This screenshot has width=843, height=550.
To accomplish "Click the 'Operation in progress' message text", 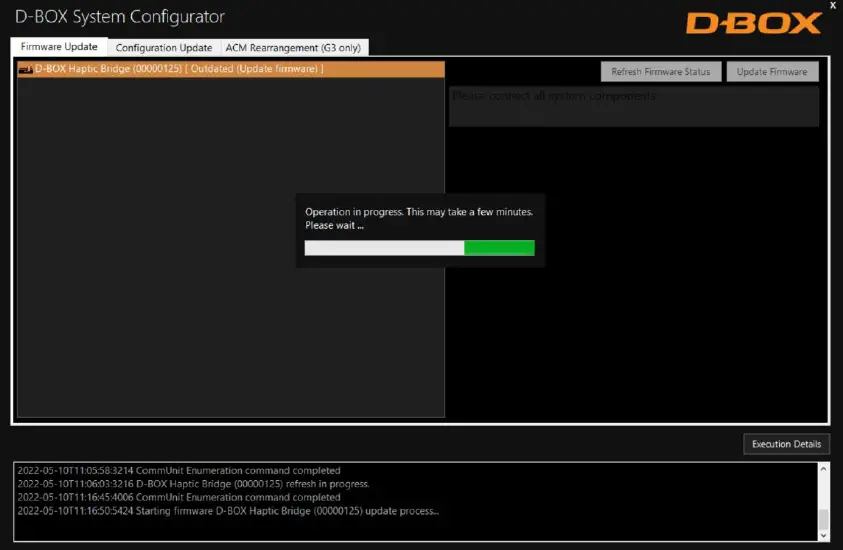I will point(419,218).
